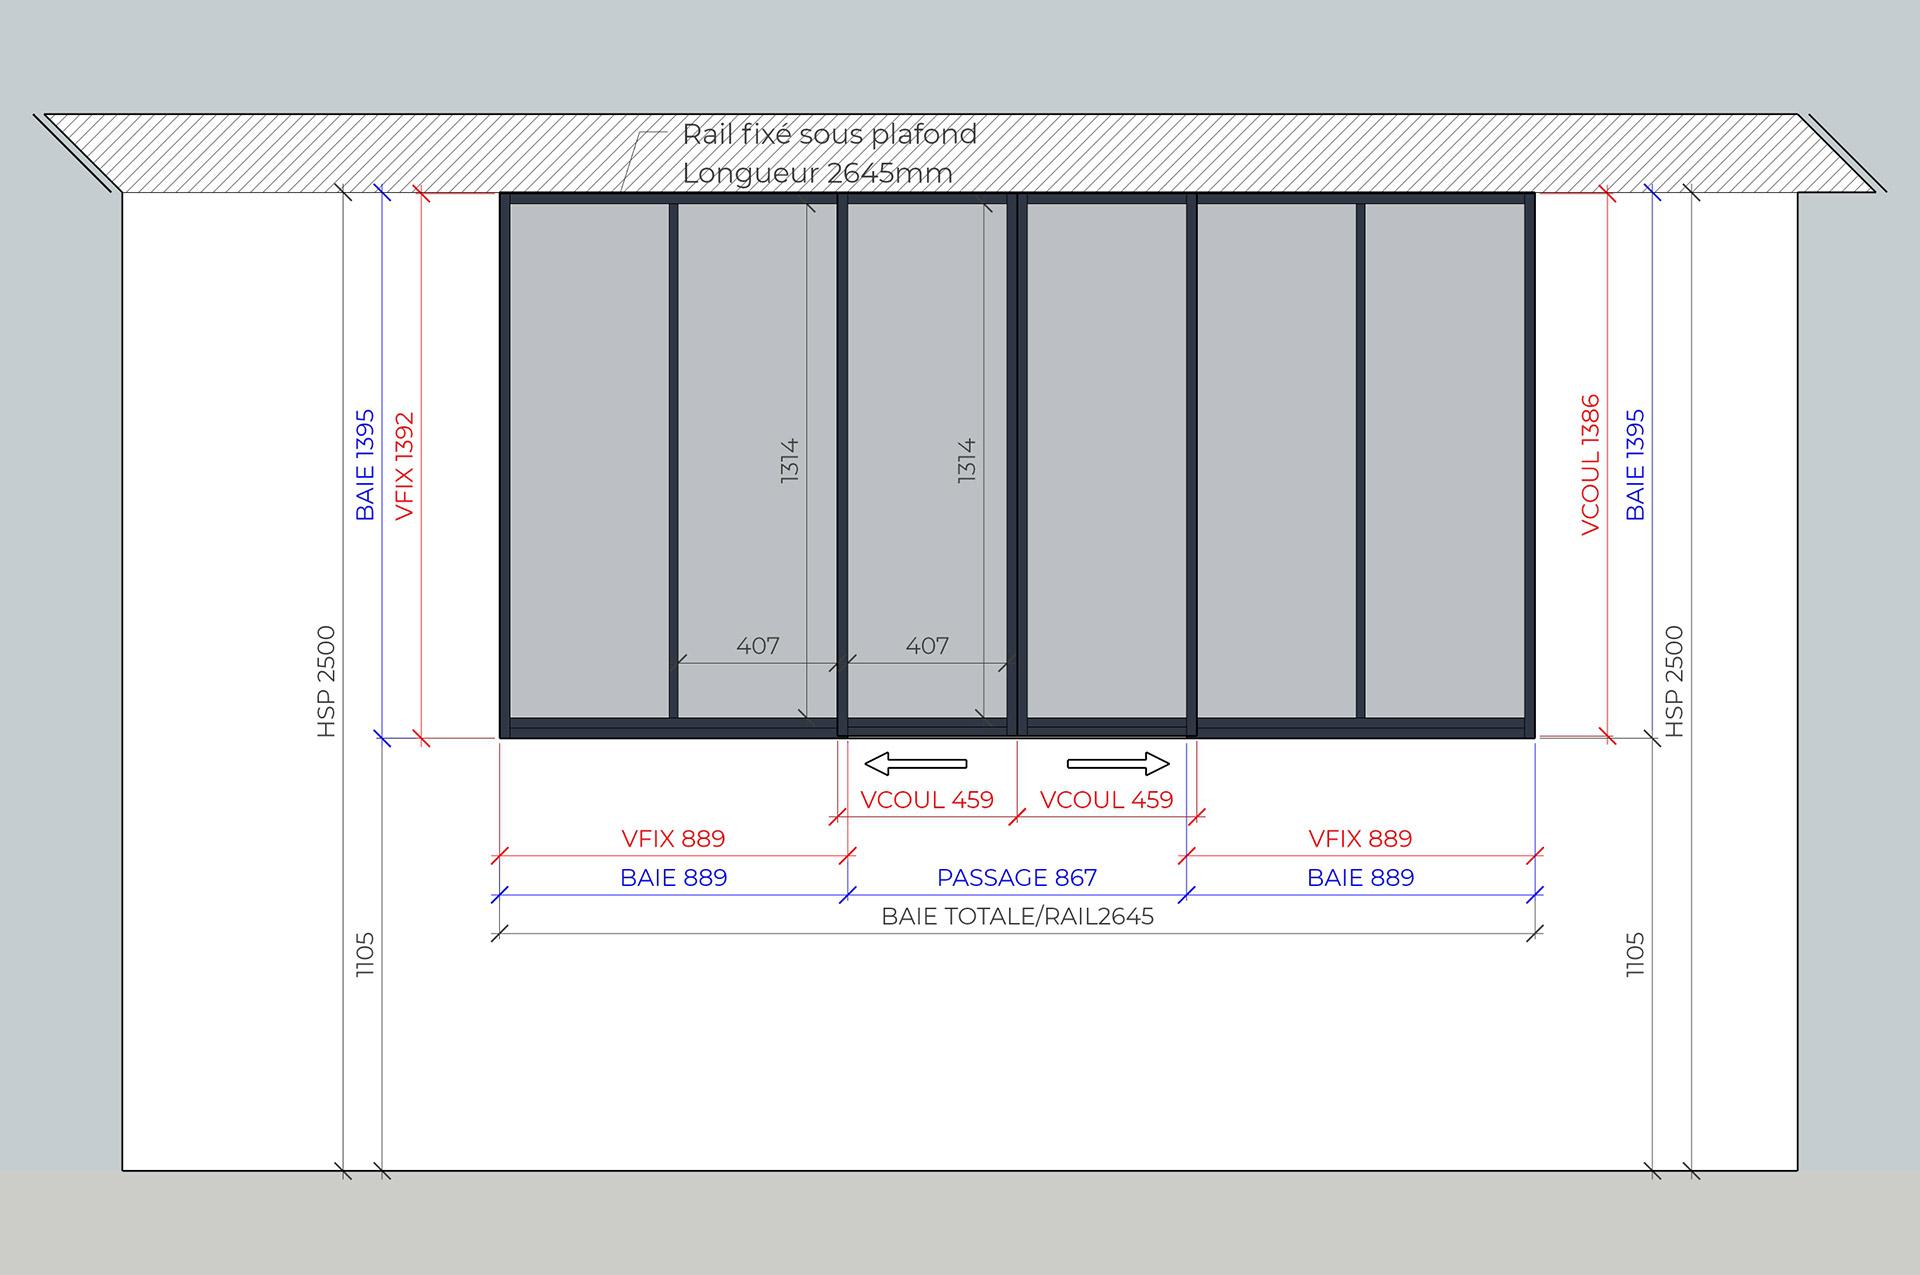The width and height of the screenshot is (1920, 1275).
Task: Click the '407' width label in sliding panel
Action: [x=927, y=646]
